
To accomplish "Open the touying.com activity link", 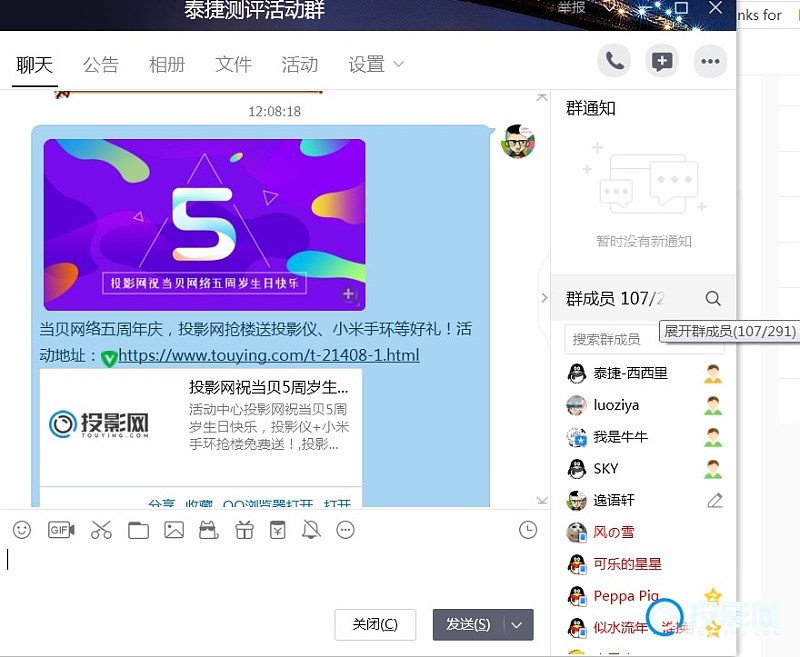I will pyautogui.click(x=269, y=355).
